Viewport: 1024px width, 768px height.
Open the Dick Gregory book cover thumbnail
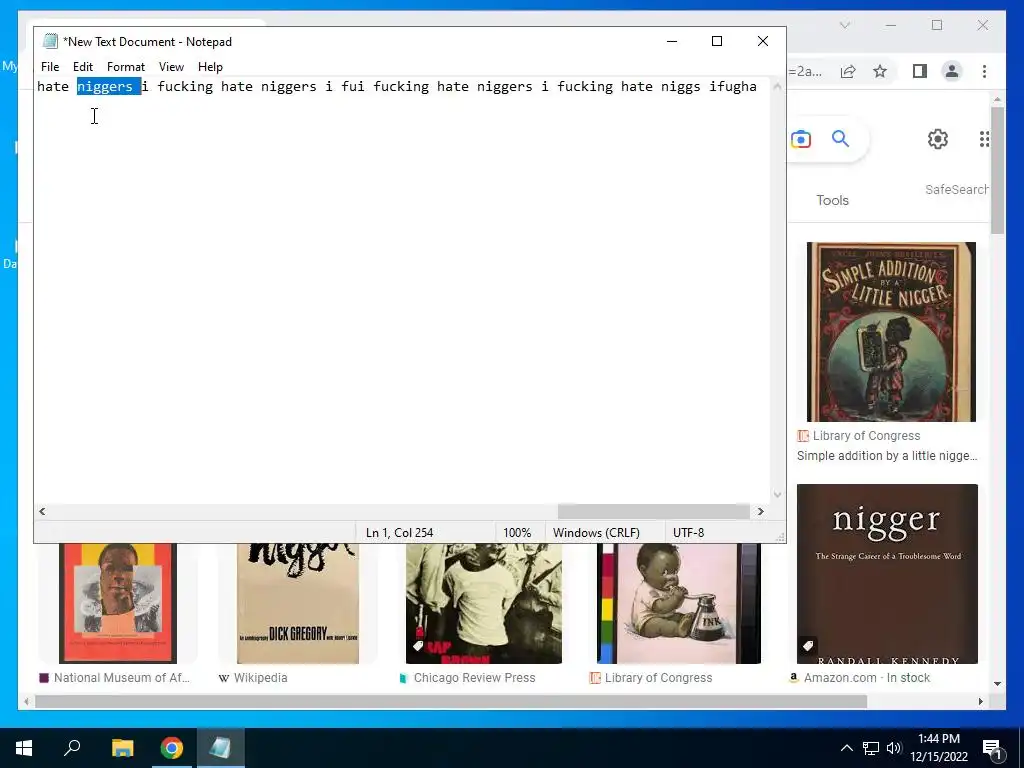(298, 603)
